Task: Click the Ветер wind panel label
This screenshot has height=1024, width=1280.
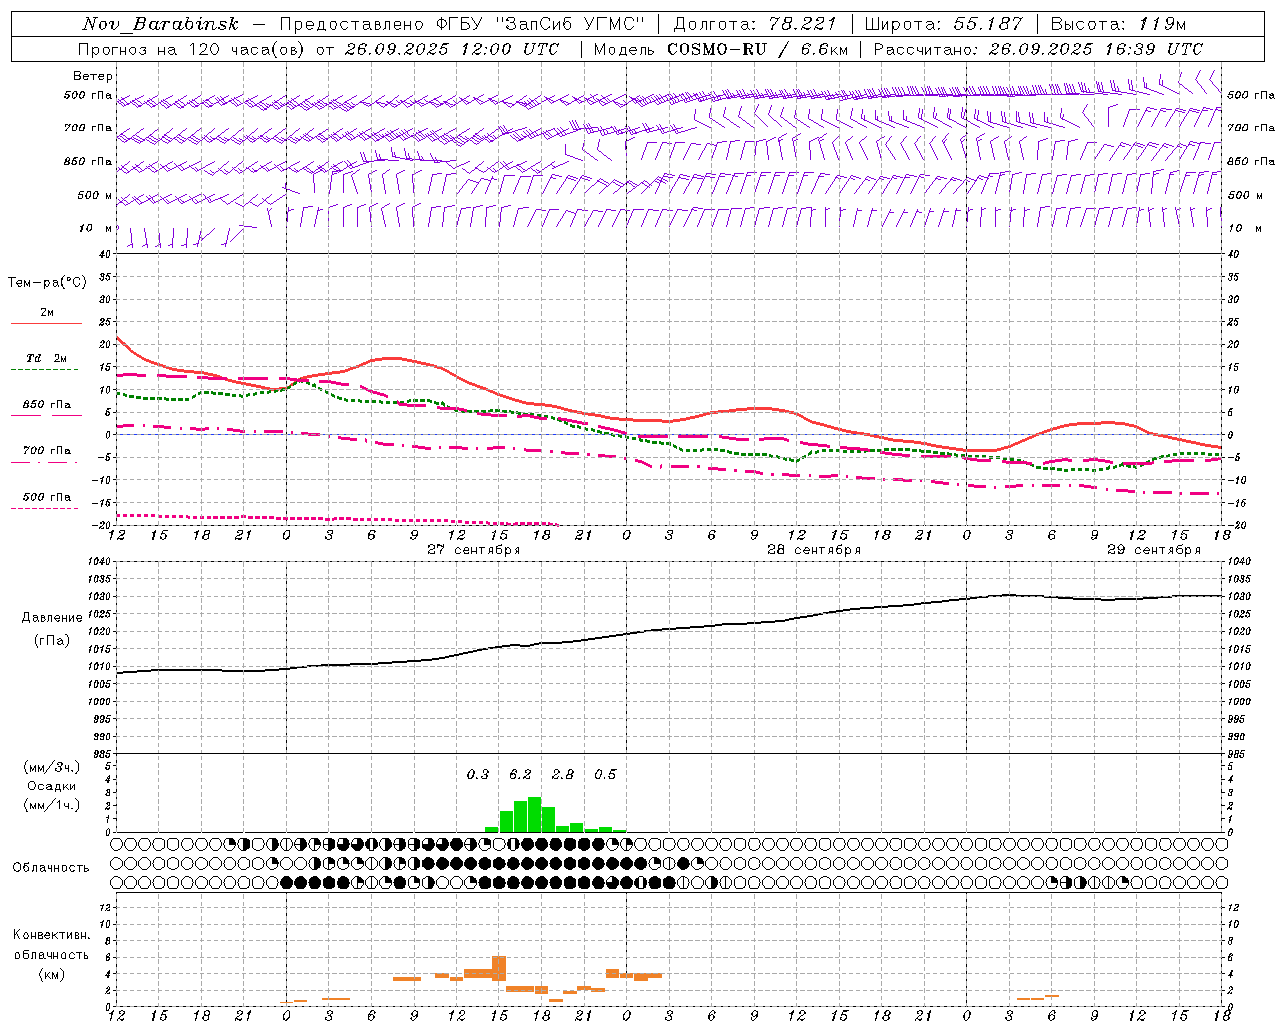Action: click(92, 76)
